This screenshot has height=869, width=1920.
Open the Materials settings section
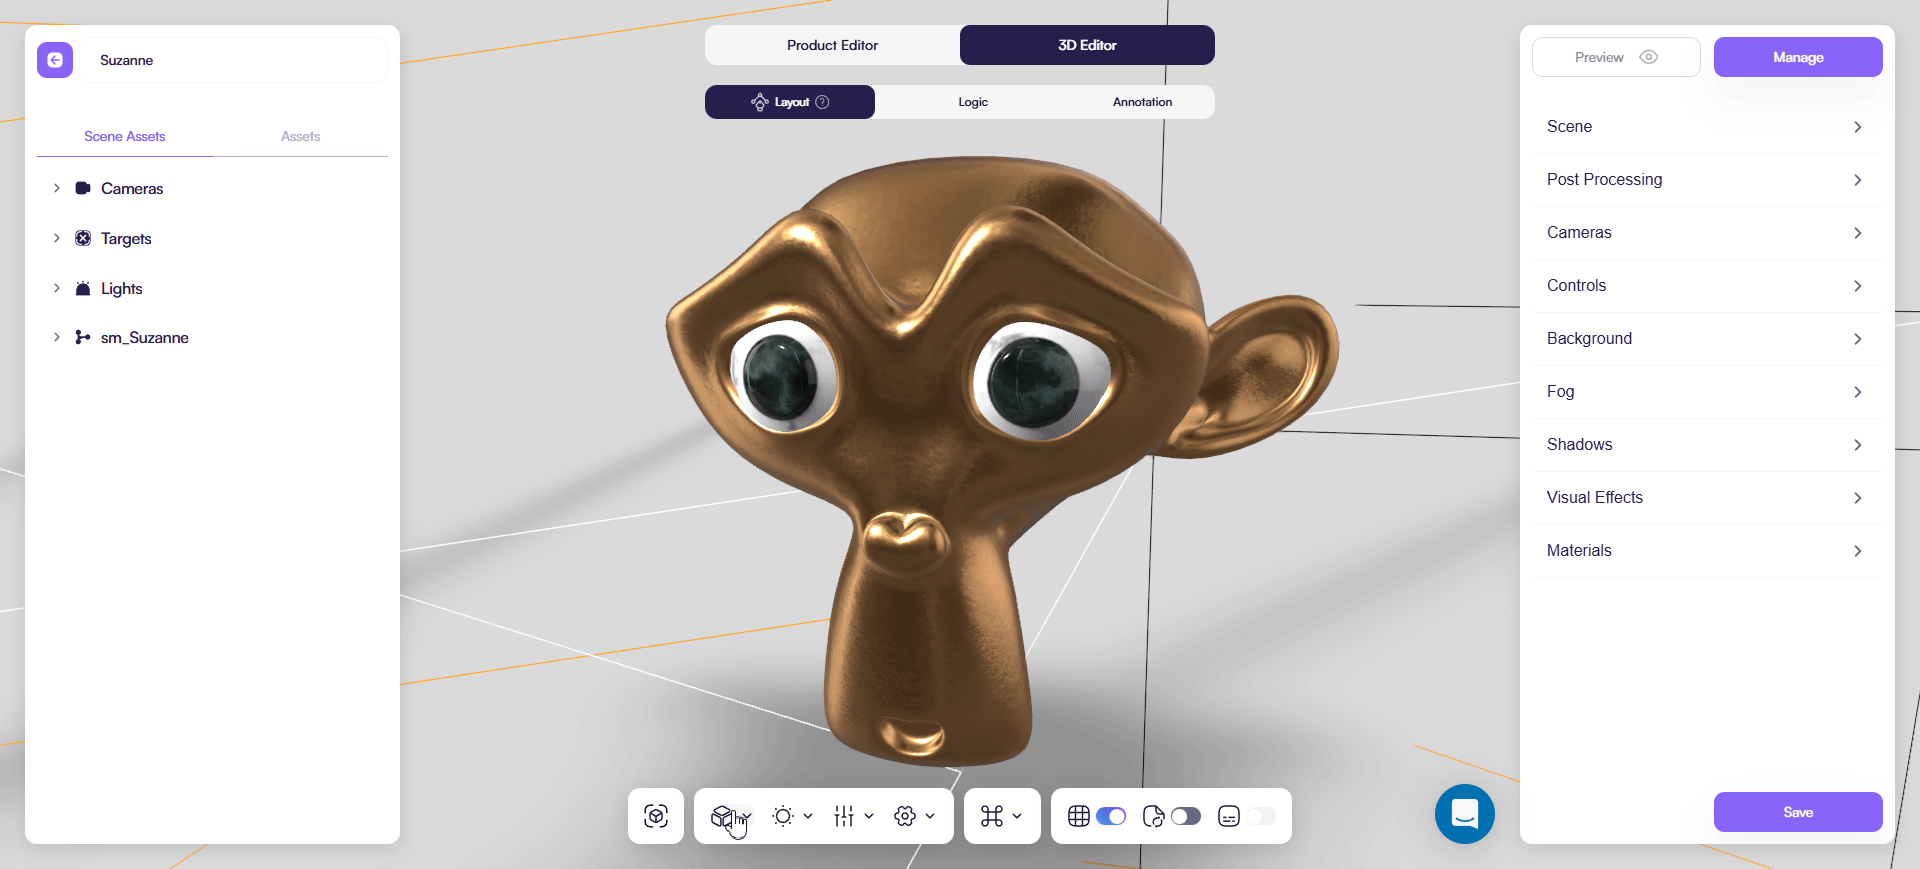coord(1705,551)
